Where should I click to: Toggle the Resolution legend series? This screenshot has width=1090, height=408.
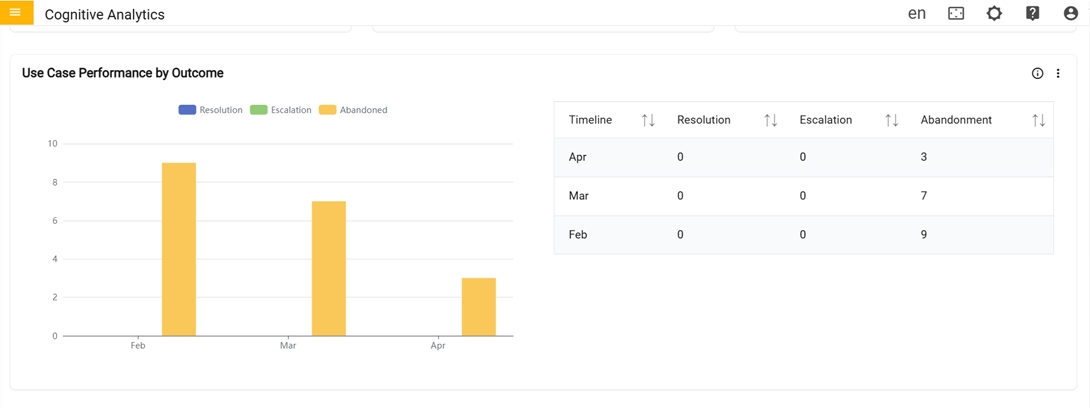pos(211,110)
